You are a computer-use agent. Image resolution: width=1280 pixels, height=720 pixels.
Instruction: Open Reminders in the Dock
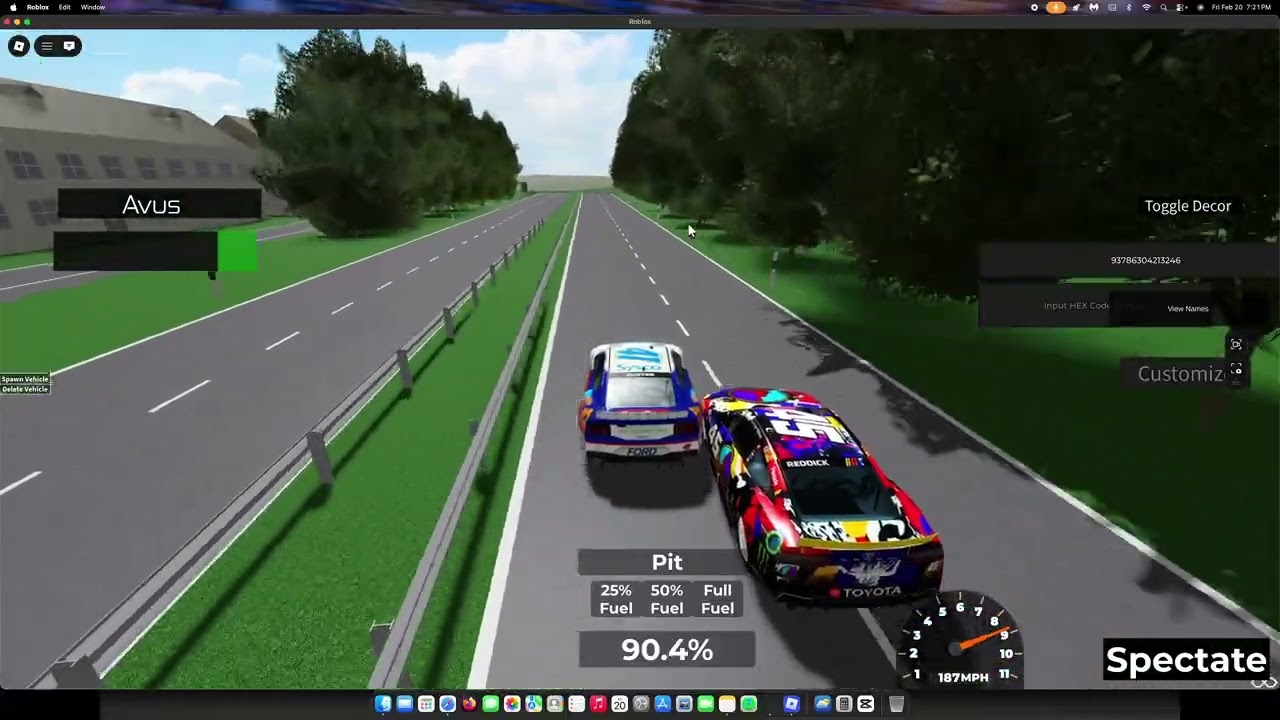[577, 704]
